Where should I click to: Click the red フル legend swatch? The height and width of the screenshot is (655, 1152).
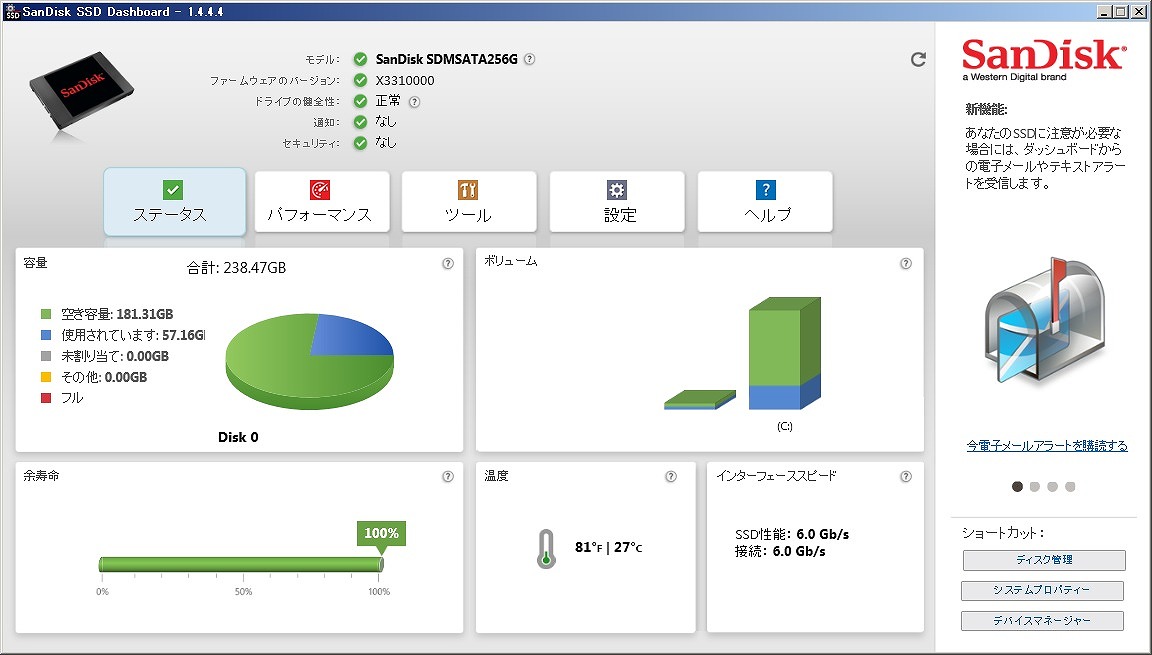tap(46, 398)
